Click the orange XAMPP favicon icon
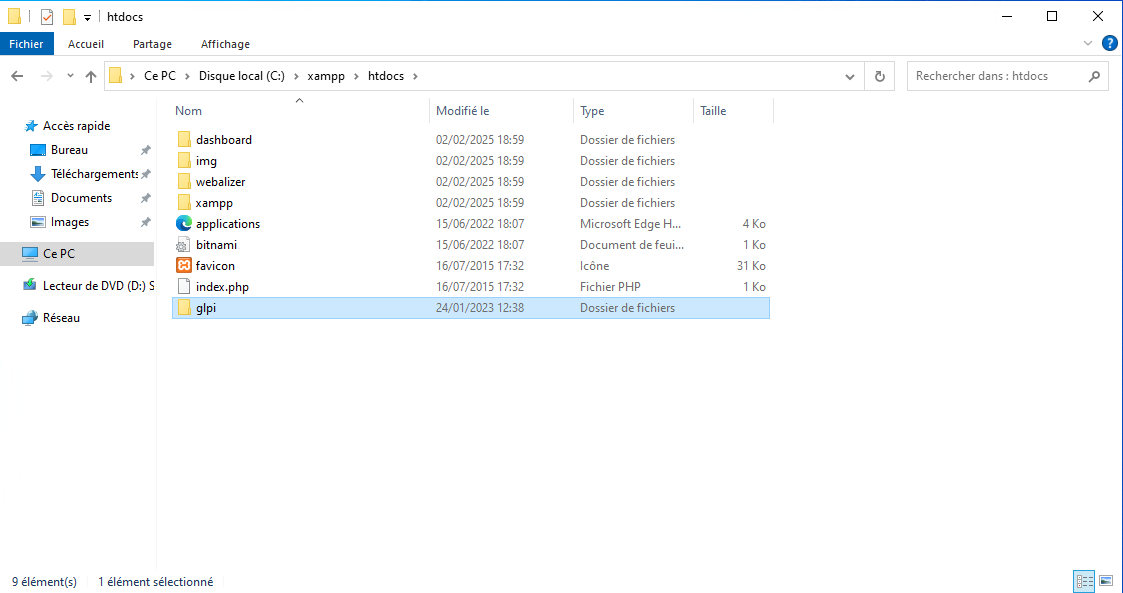Viewport: 1123px width, 593px height. pos(184,266)
